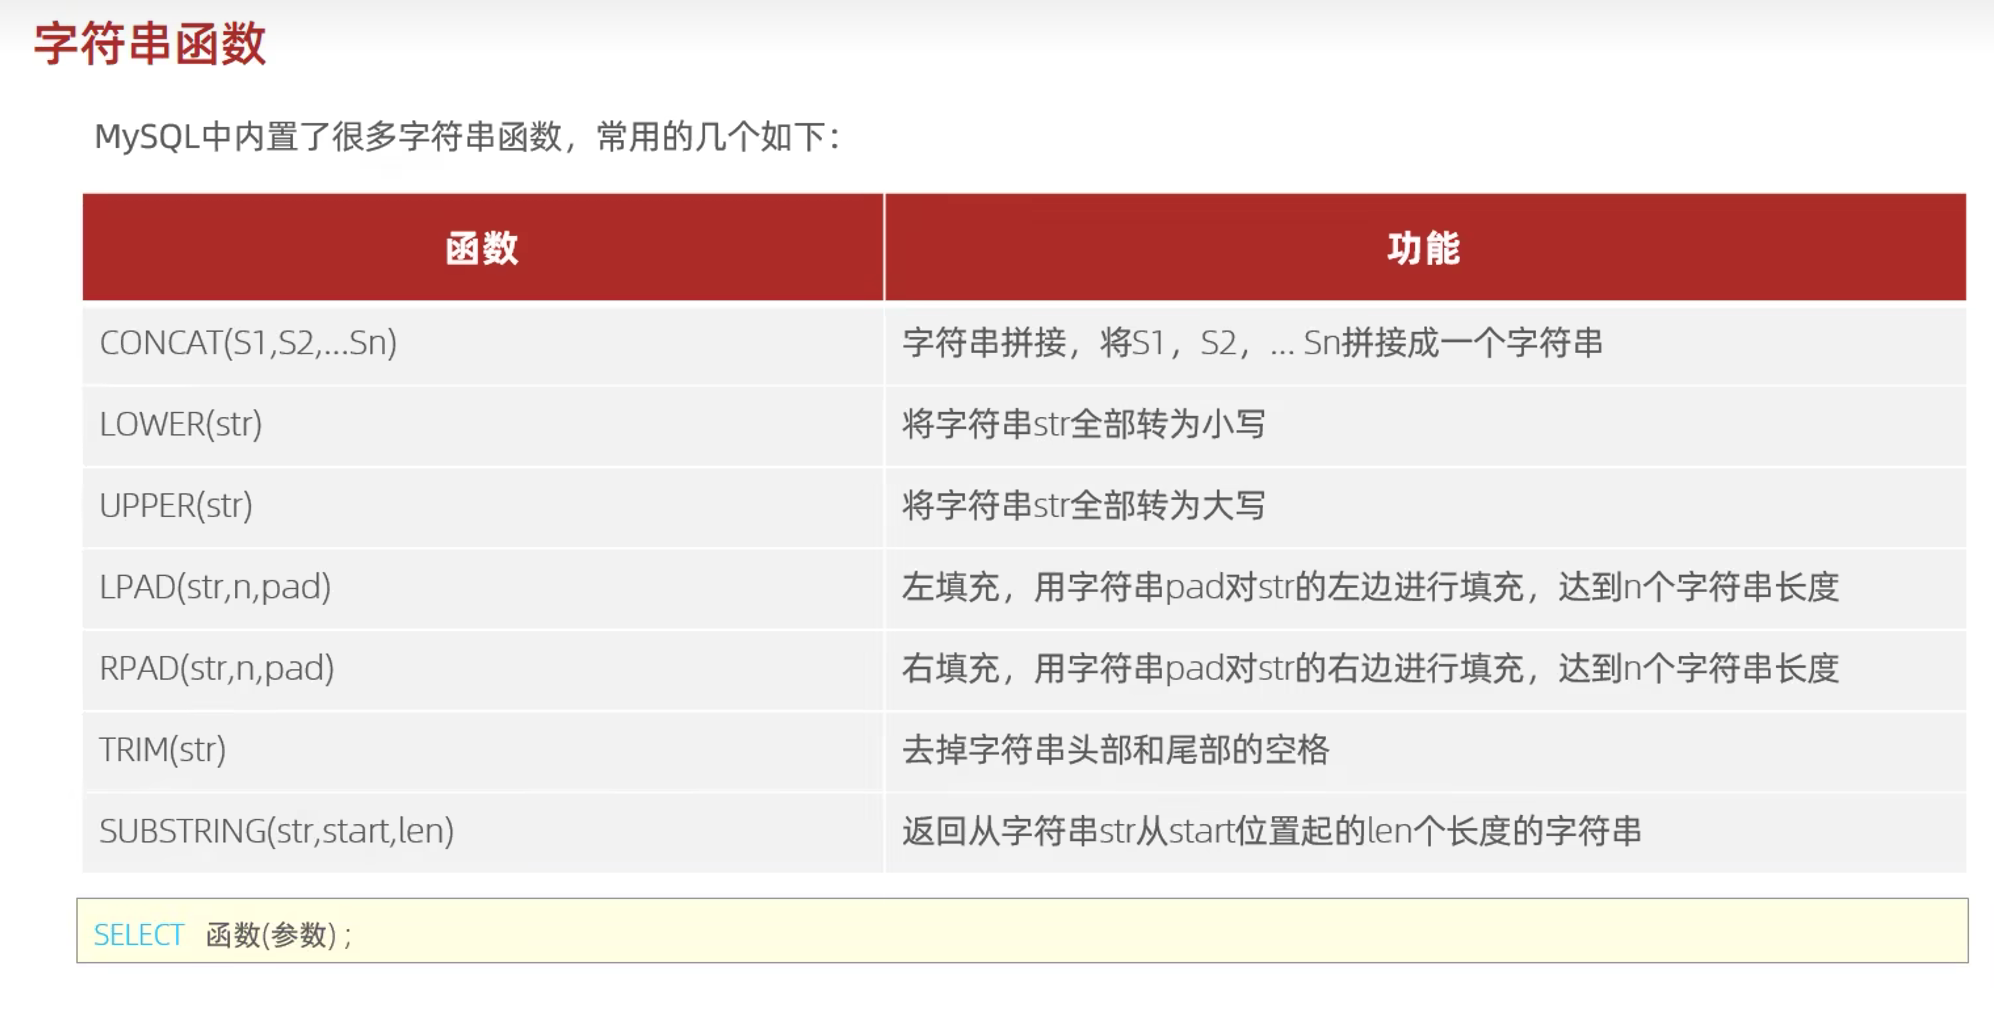Click the description 返回从字符串str从start位置起
This screenshot has height=1010, width=1994.
click(1271, 831)
